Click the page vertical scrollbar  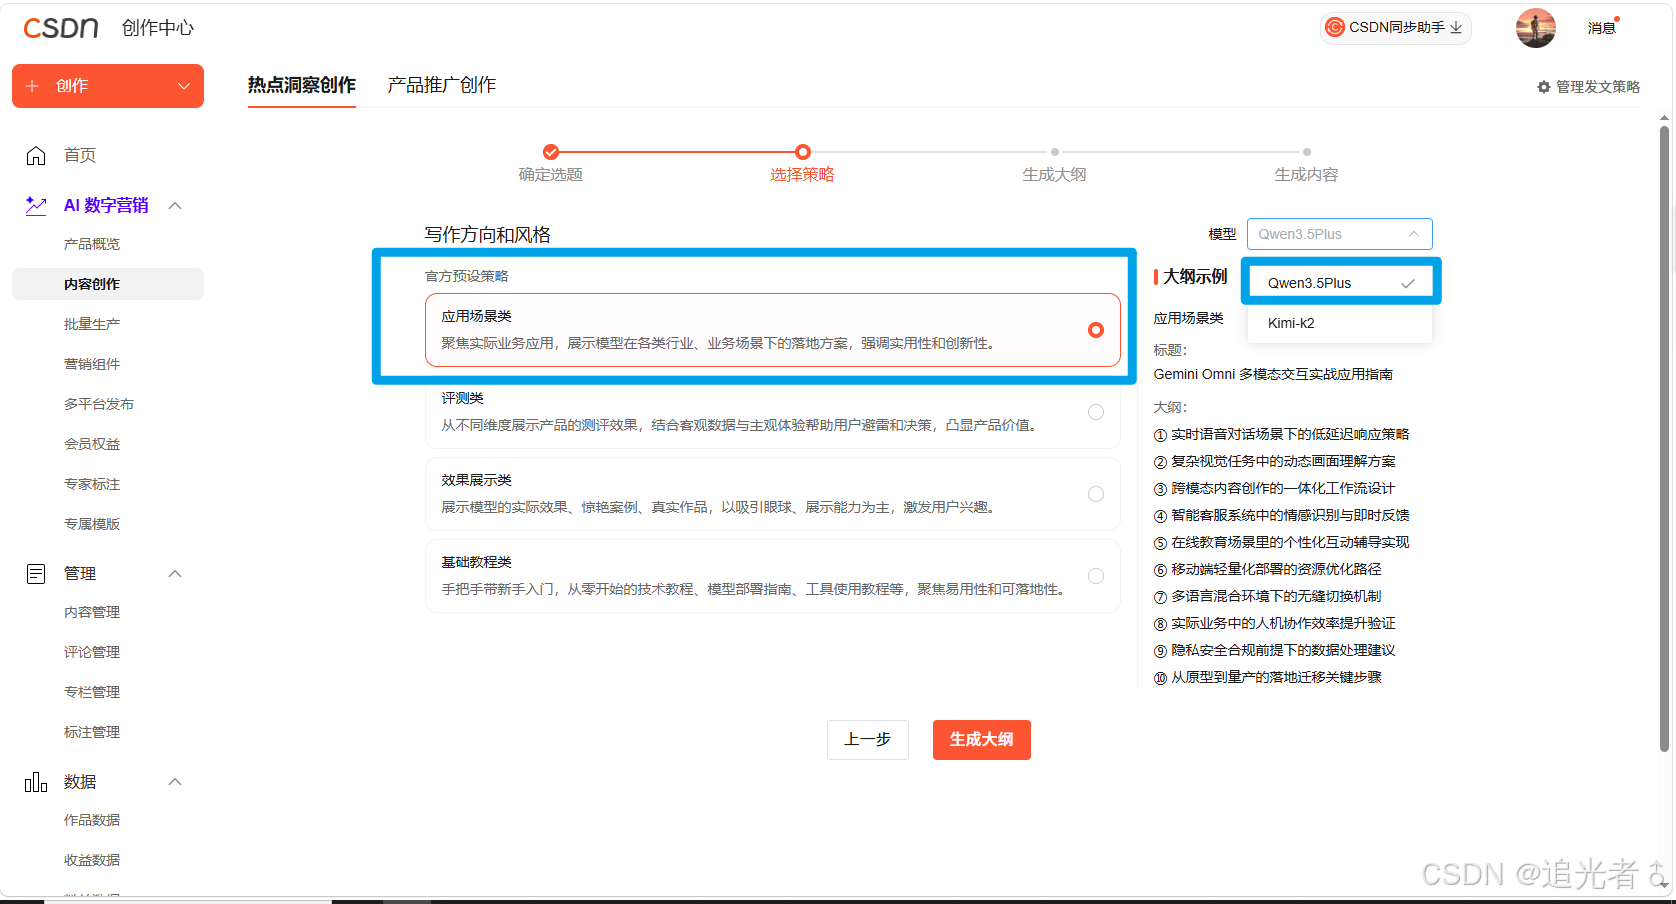[x=1664, y=438]
